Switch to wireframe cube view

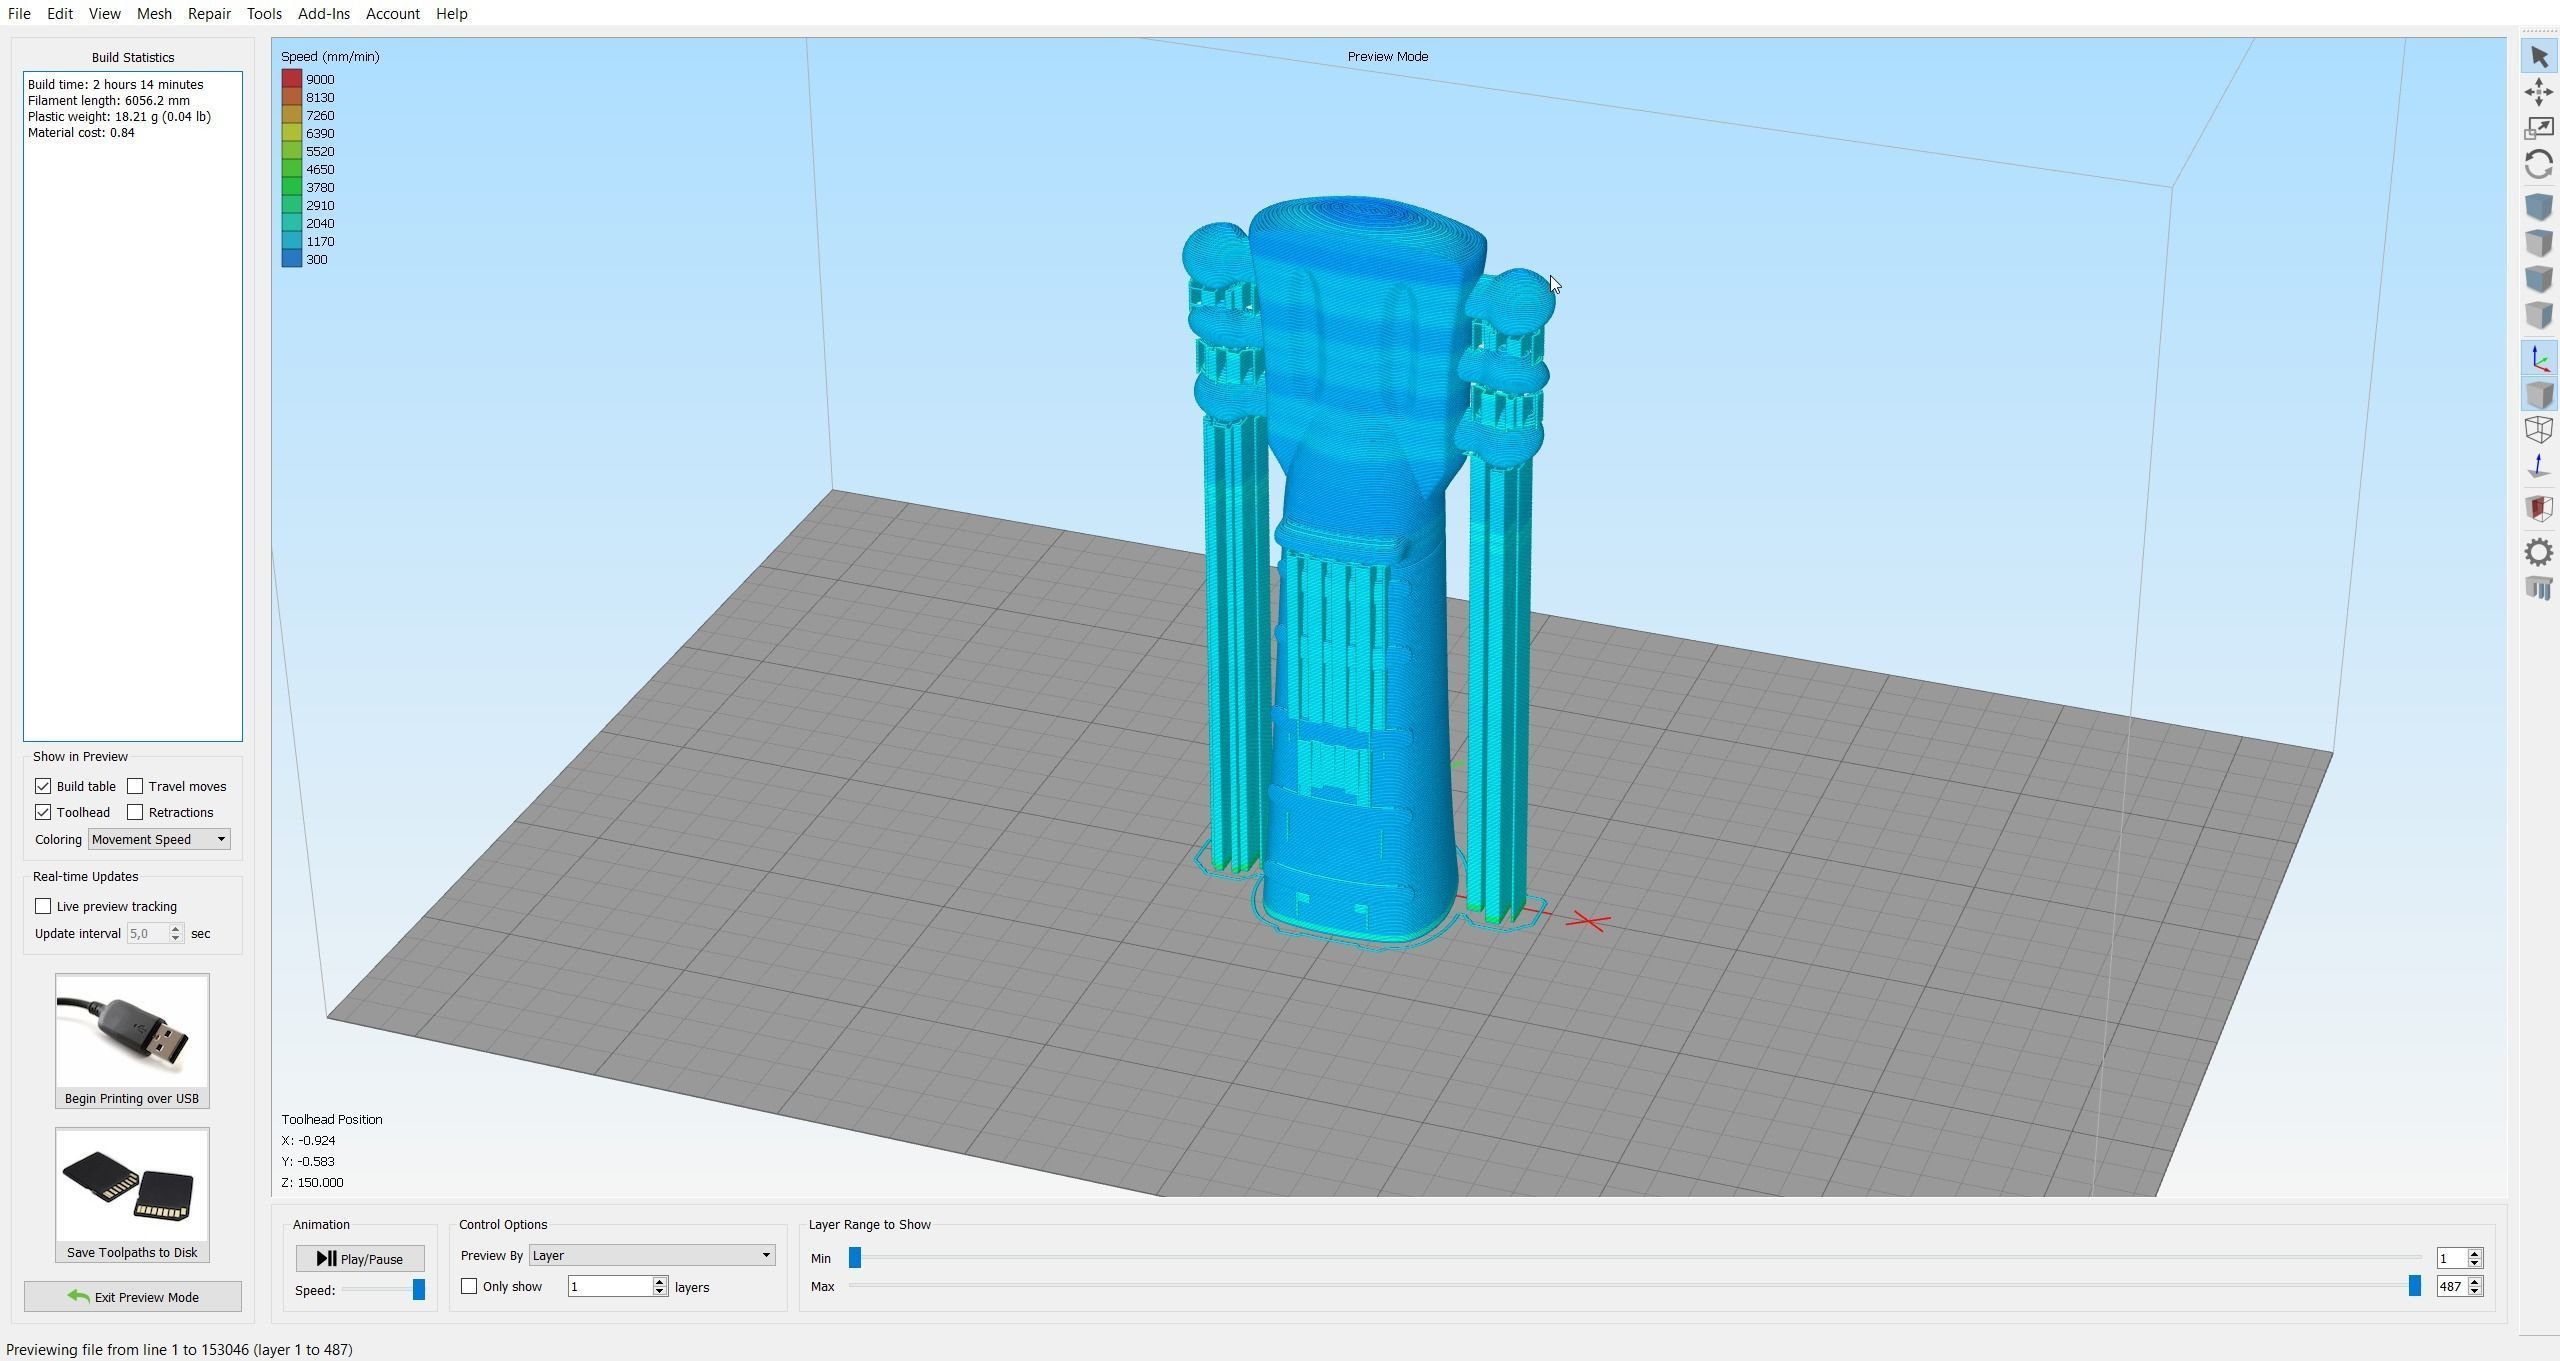click(2538, 430)
